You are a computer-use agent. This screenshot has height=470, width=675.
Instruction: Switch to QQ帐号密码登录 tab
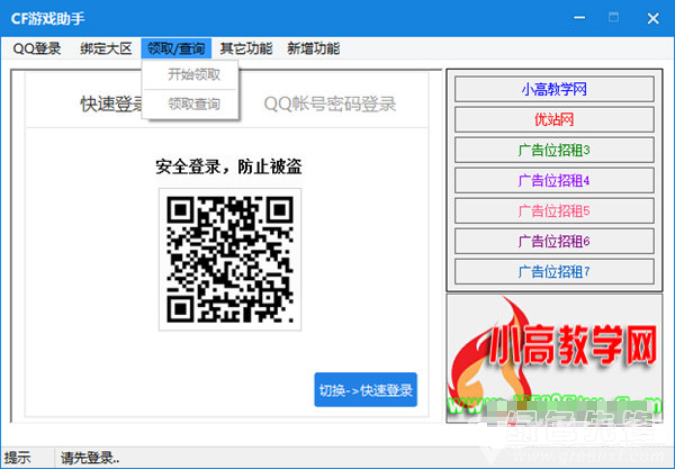point(330,104)
